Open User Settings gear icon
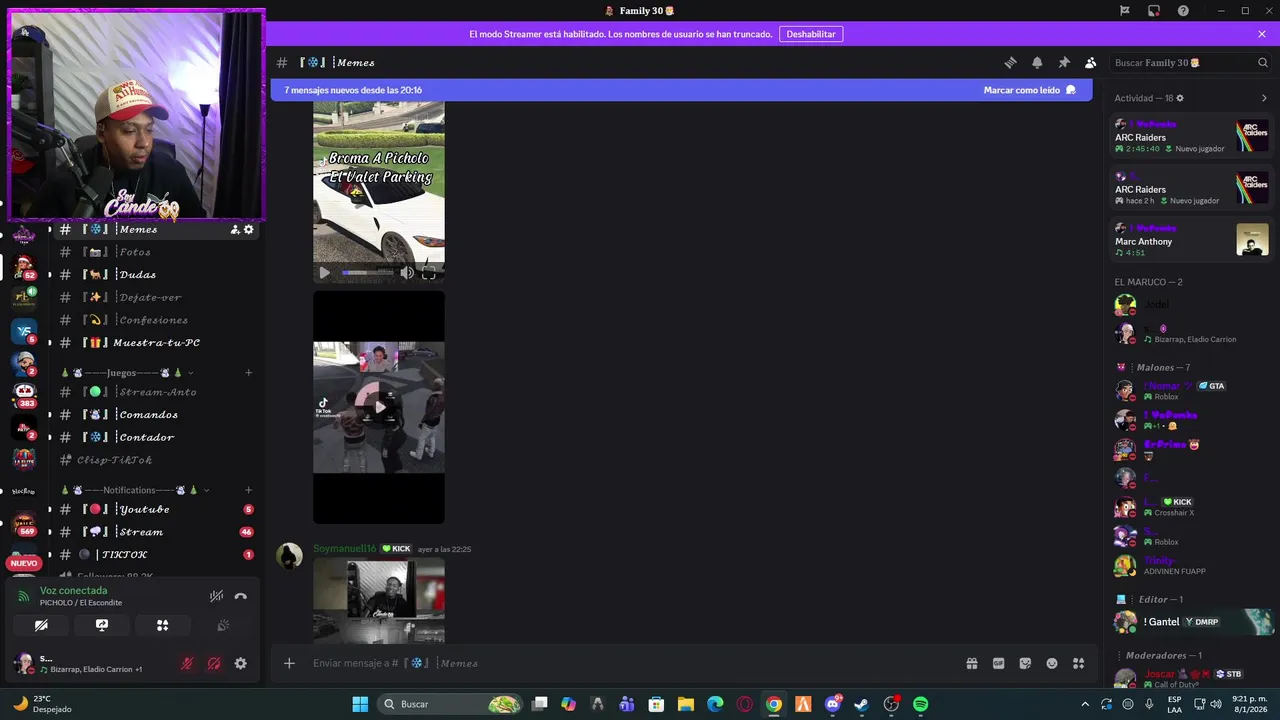Viewport: 1280px width, 720px height. pos(240,663)
